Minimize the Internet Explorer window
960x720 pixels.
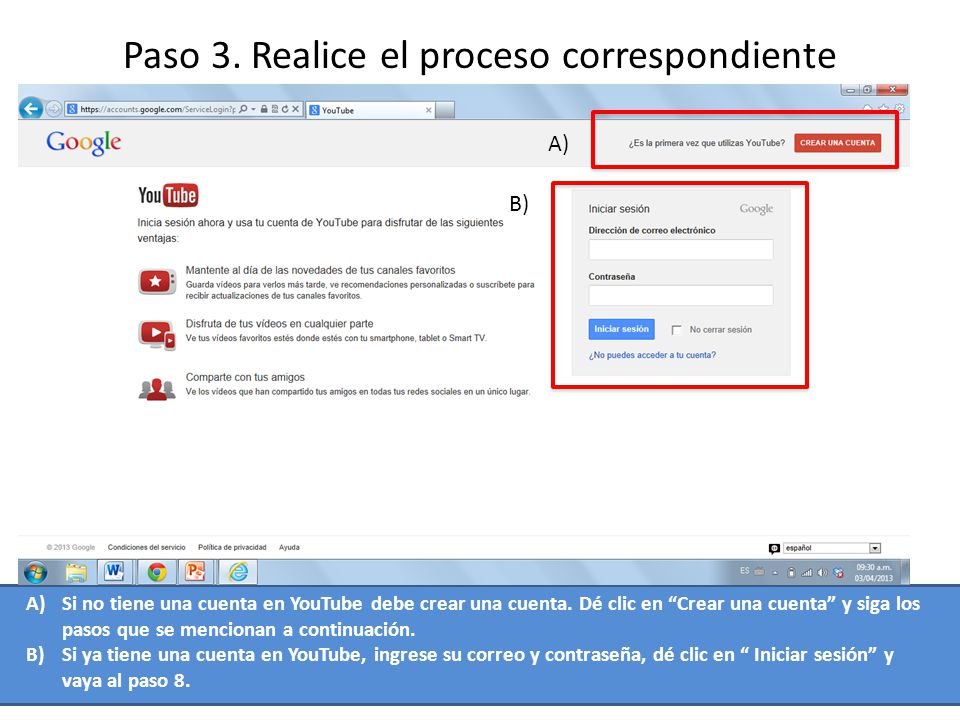[850, 90]
